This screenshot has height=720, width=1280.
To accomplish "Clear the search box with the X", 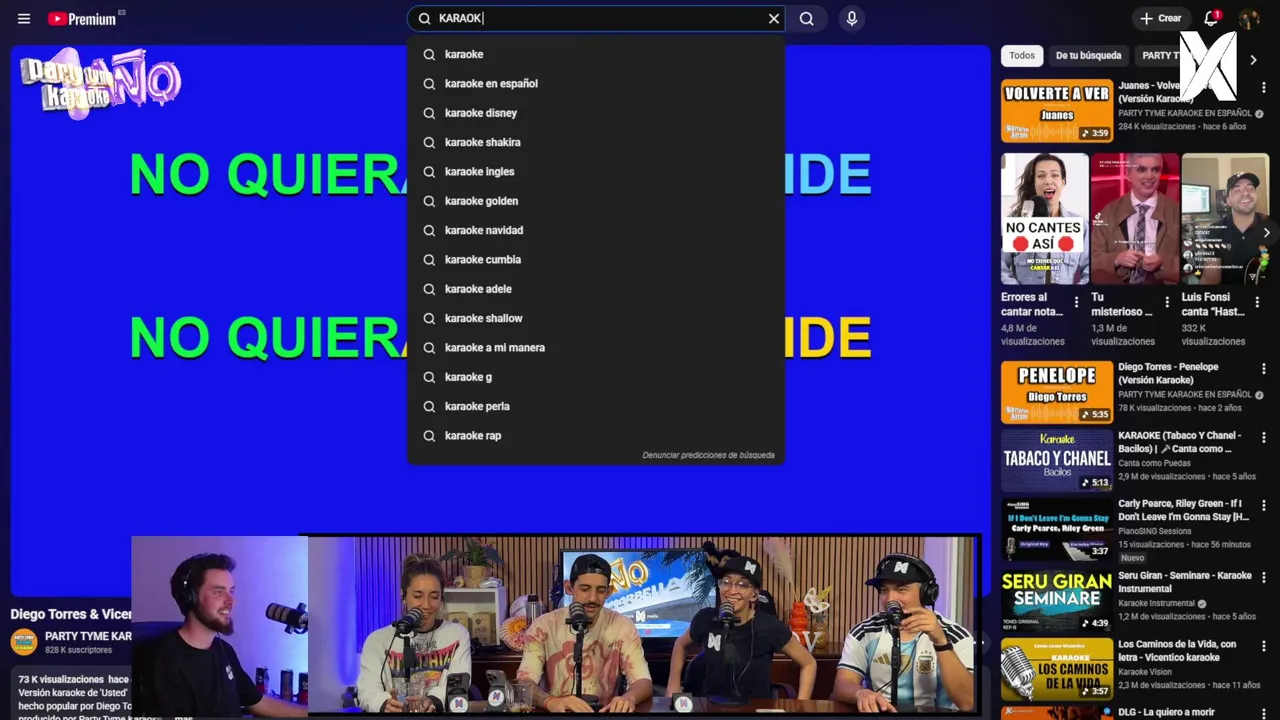I will [x=773, y=19].
